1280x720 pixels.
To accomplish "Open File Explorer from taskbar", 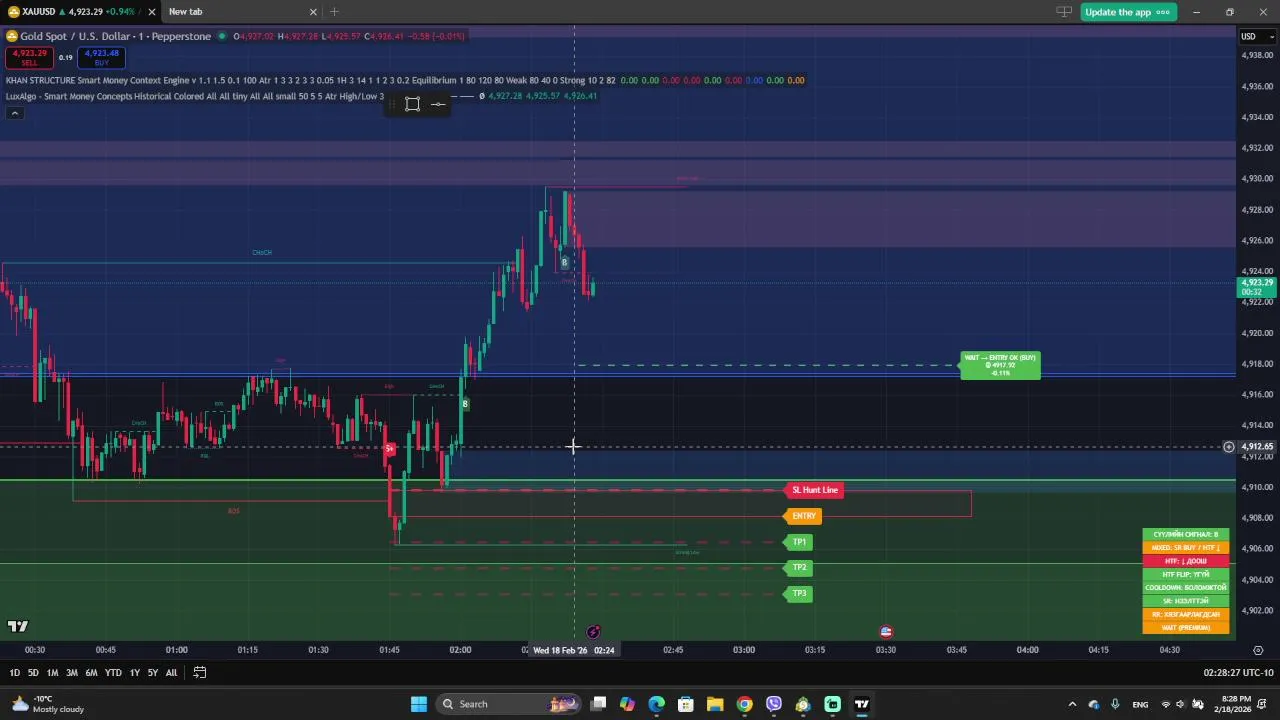I will 715,704.
